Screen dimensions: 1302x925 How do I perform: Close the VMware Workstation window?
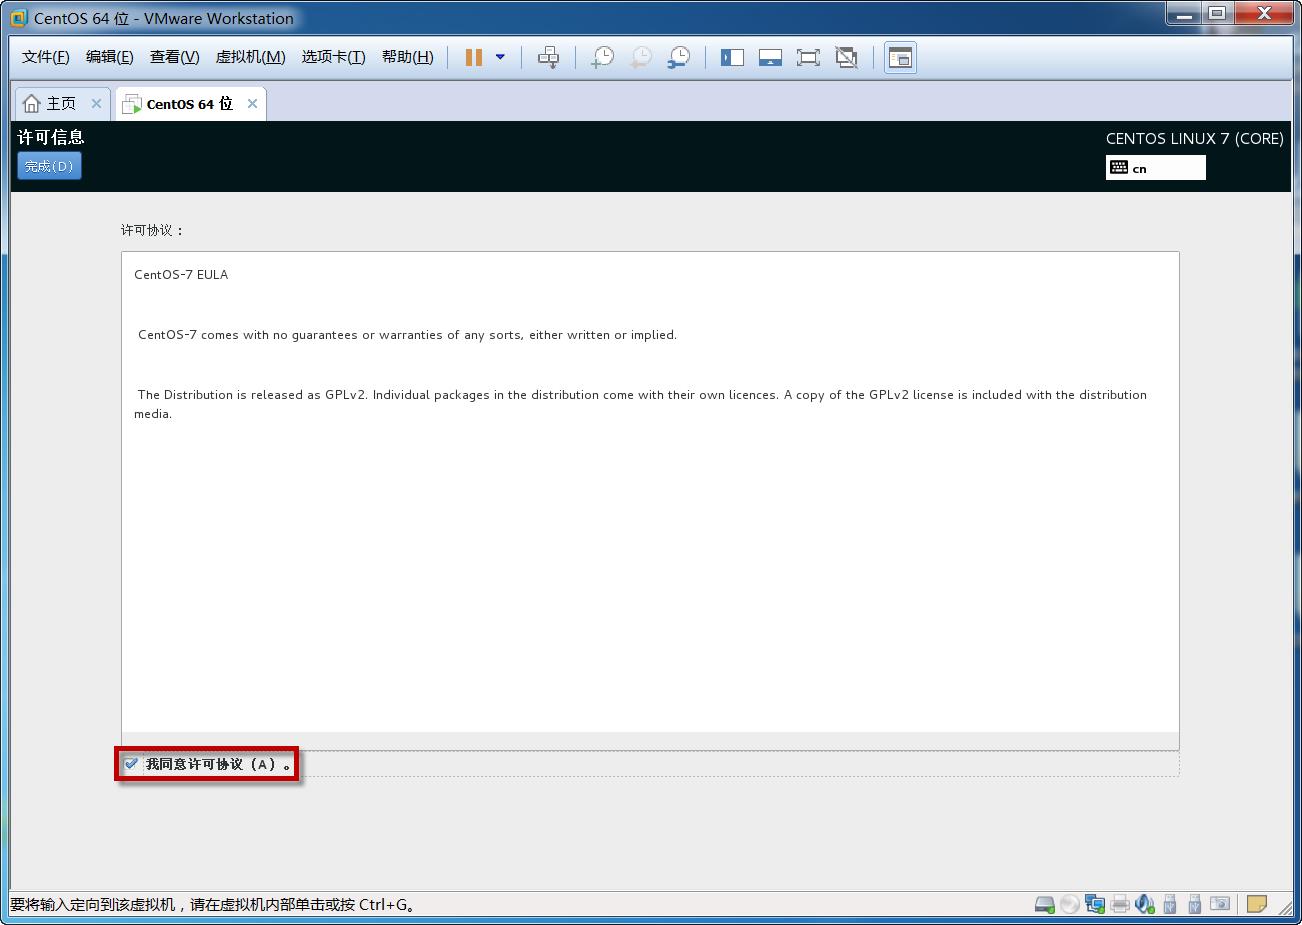[1263, 14]
